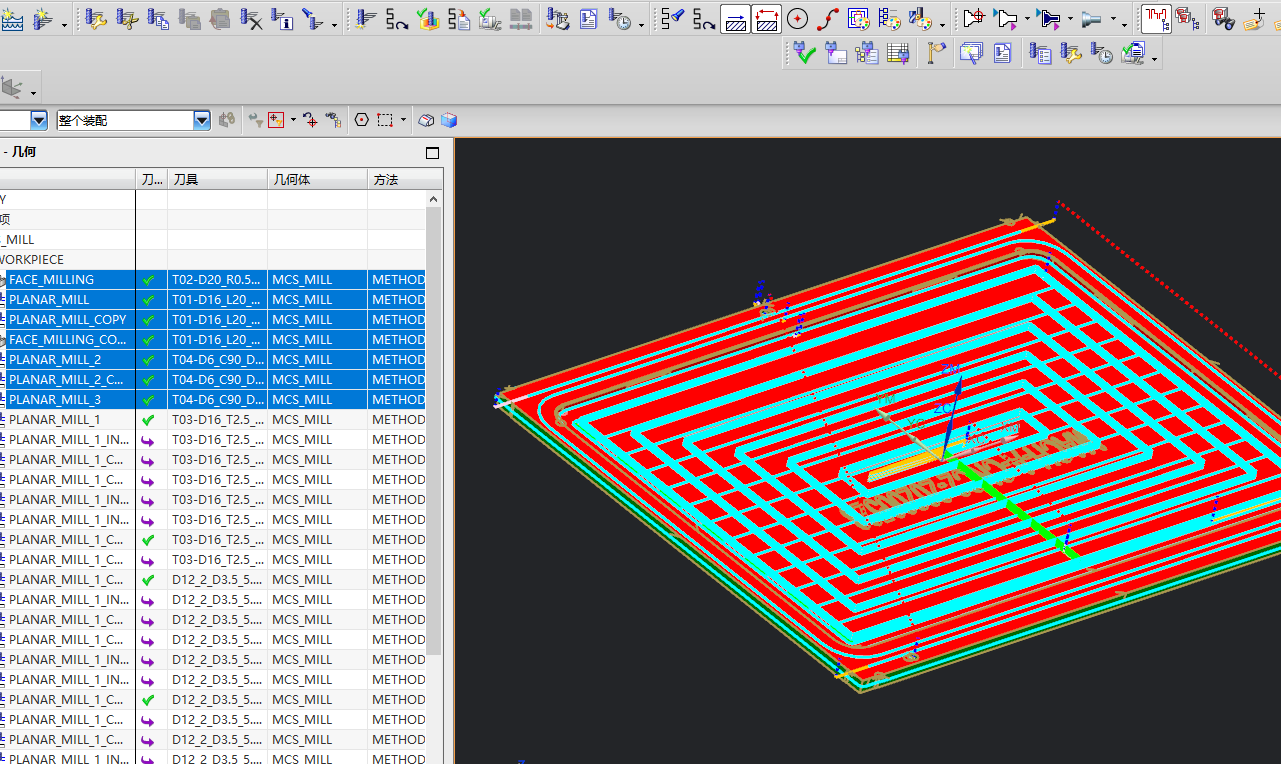
Task: Select the FACE_MILLING operation row
Action: point(51,280)
